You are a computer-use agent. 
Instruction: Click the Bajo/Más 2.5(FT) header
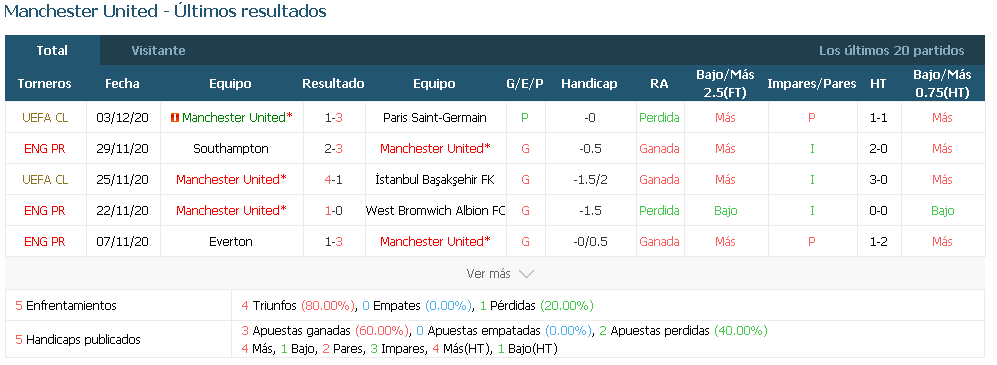725,83
